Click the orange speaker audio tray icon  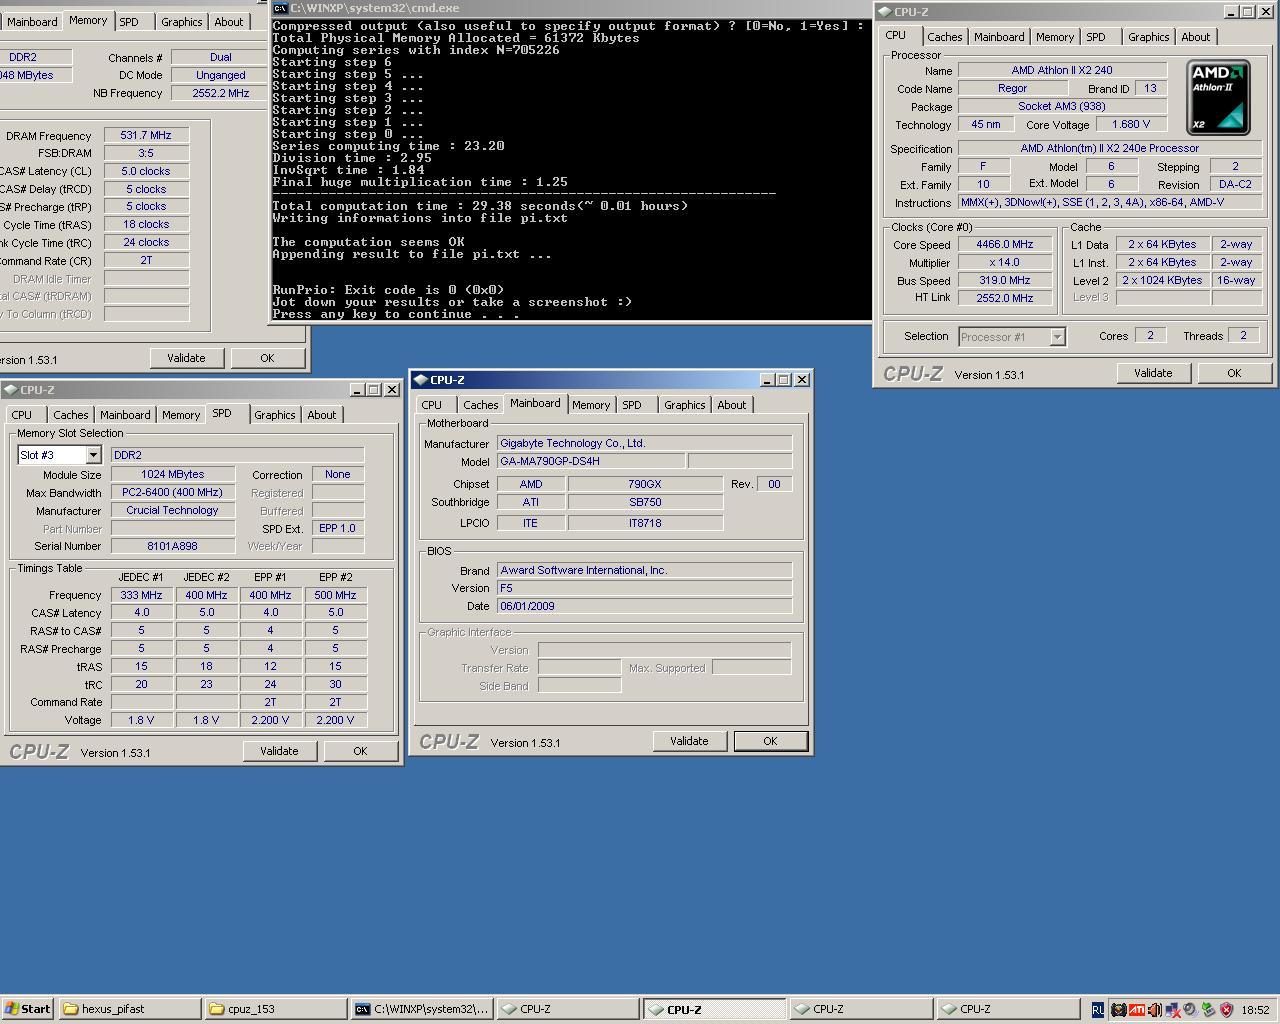point(1155,1010)
